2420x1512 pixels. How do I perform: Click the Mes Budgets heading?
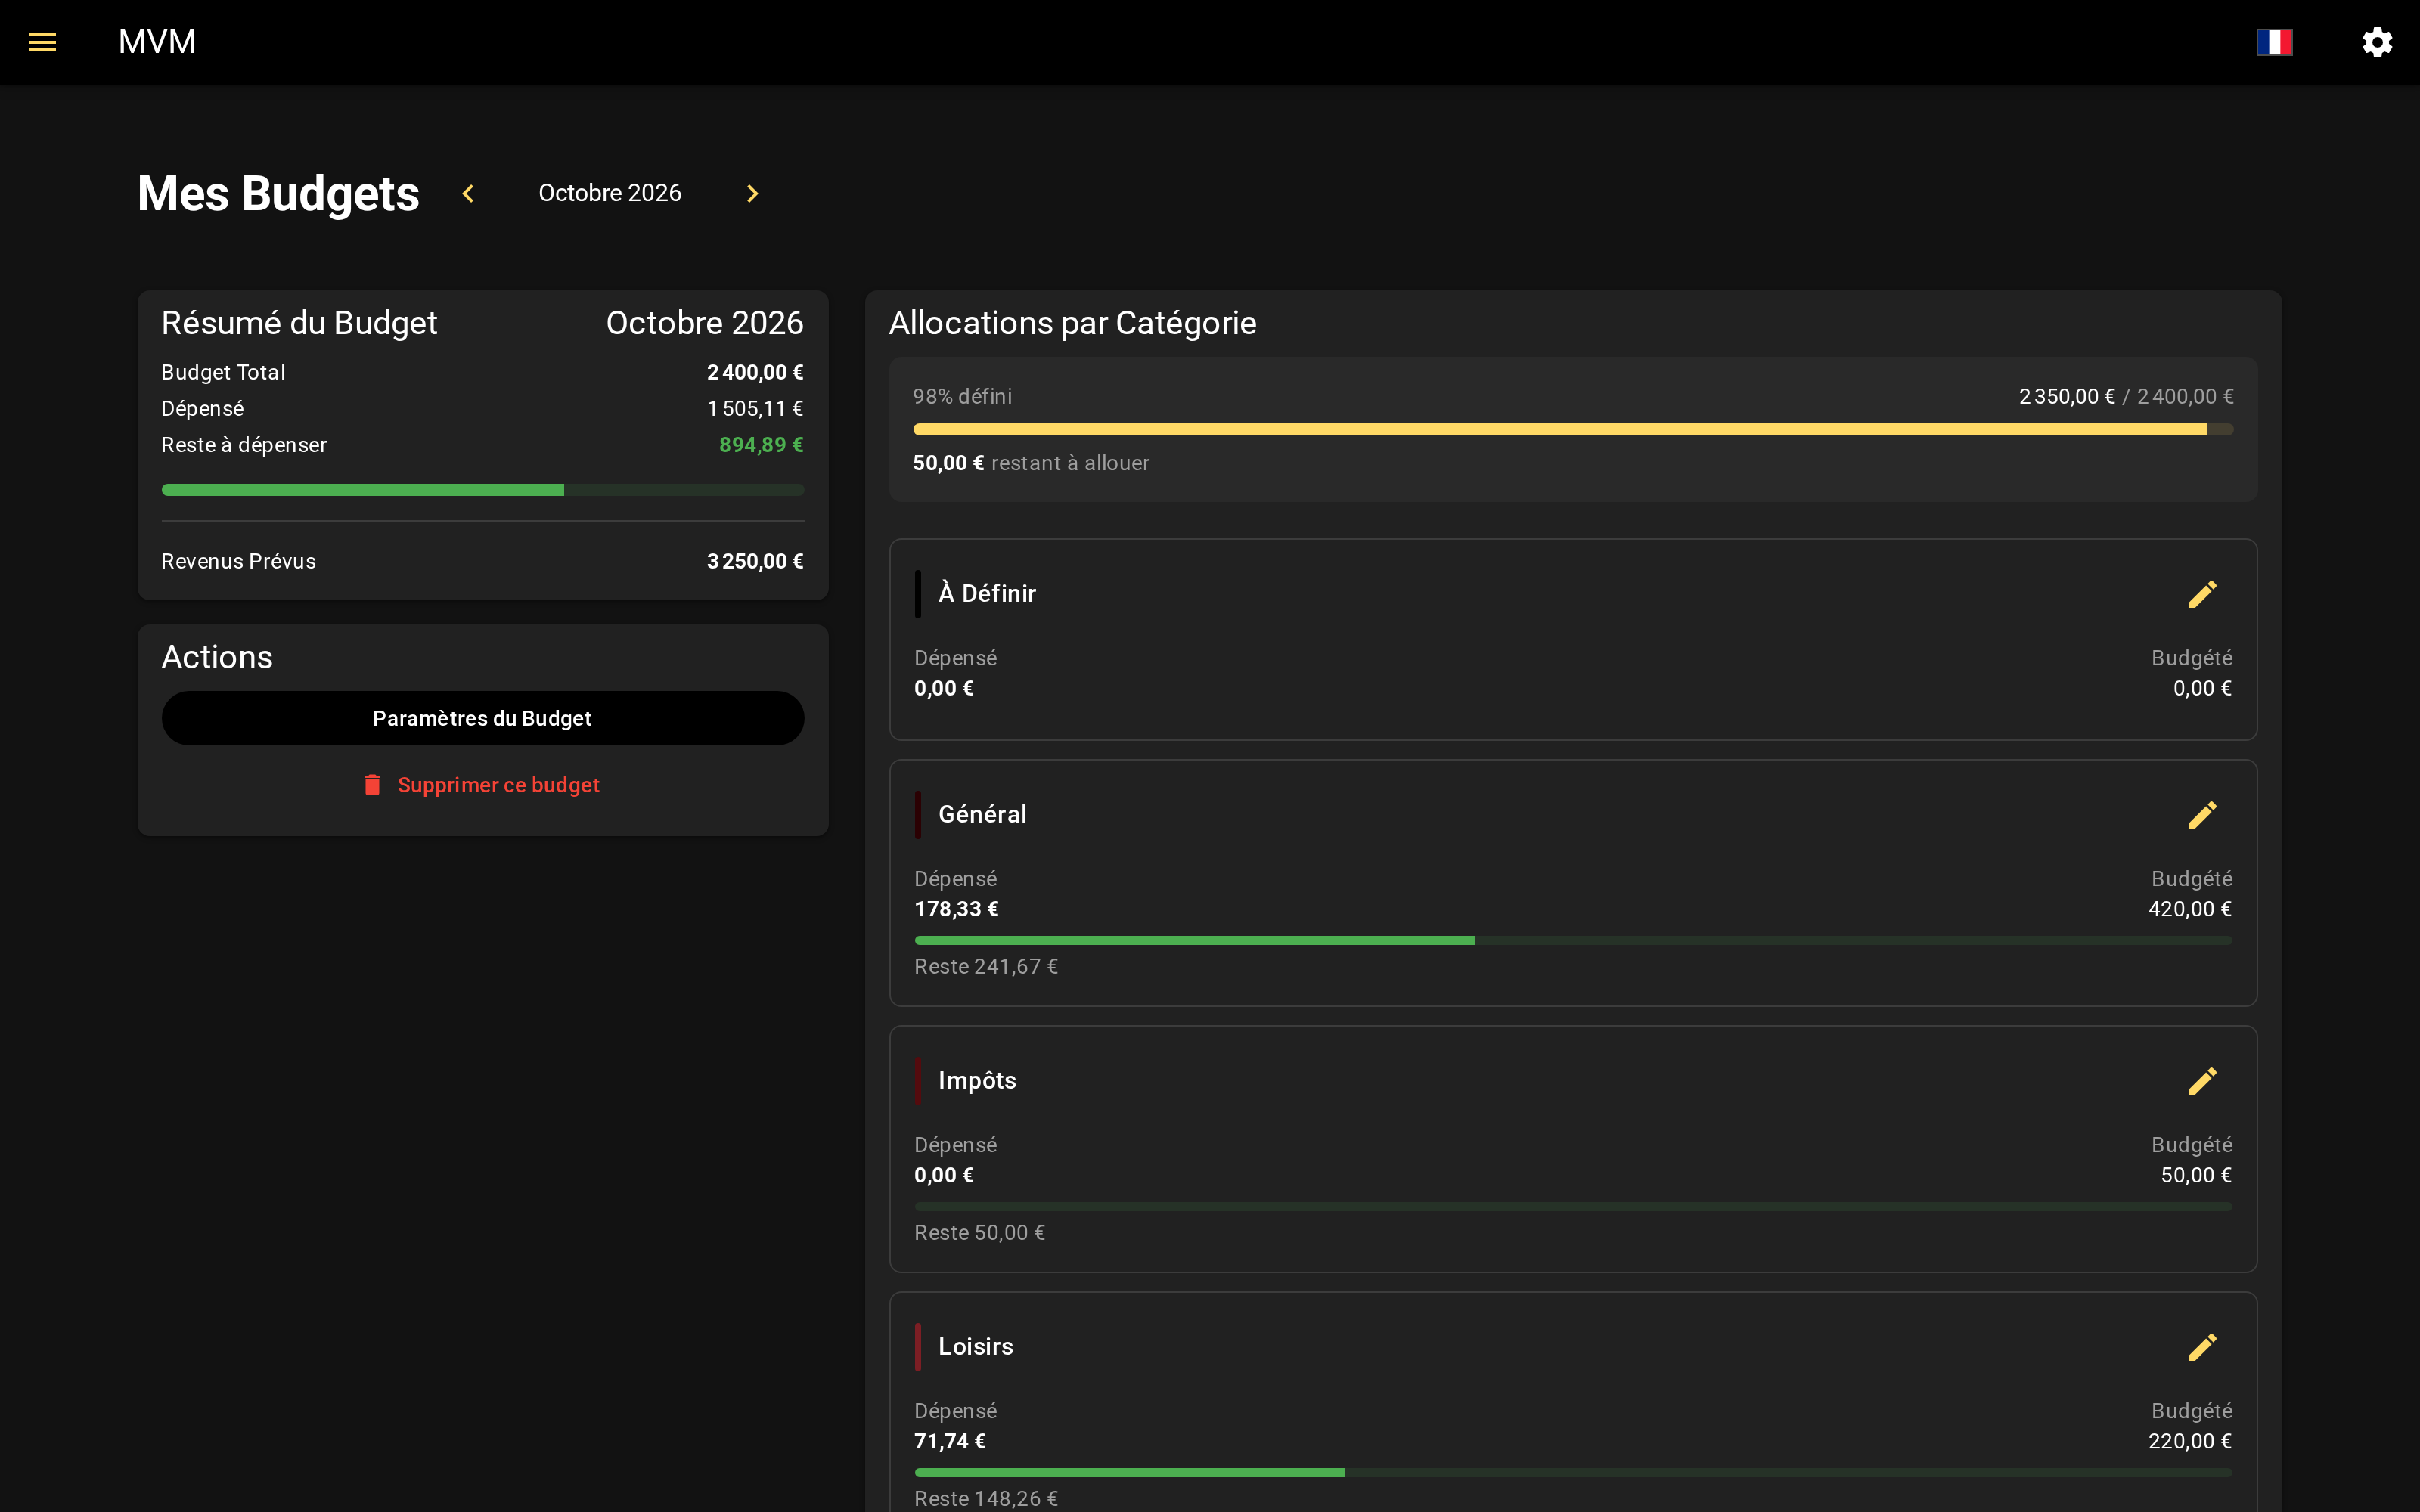[x=278, y=194]
